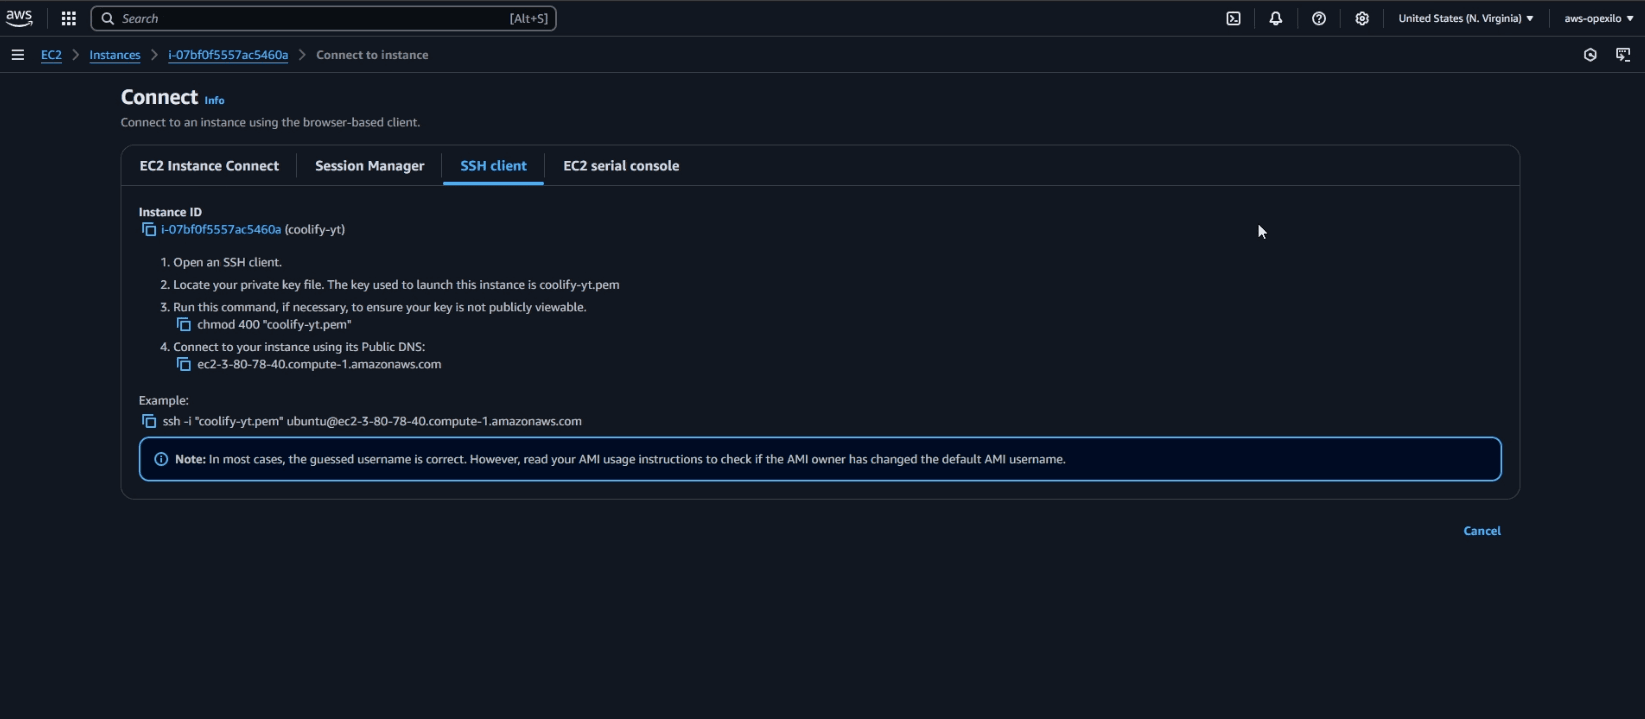1645x719 pixels.
Task: Open the i-07bf0f5557ac5460a breadcrumb link
Action: (x=228, y=55)
